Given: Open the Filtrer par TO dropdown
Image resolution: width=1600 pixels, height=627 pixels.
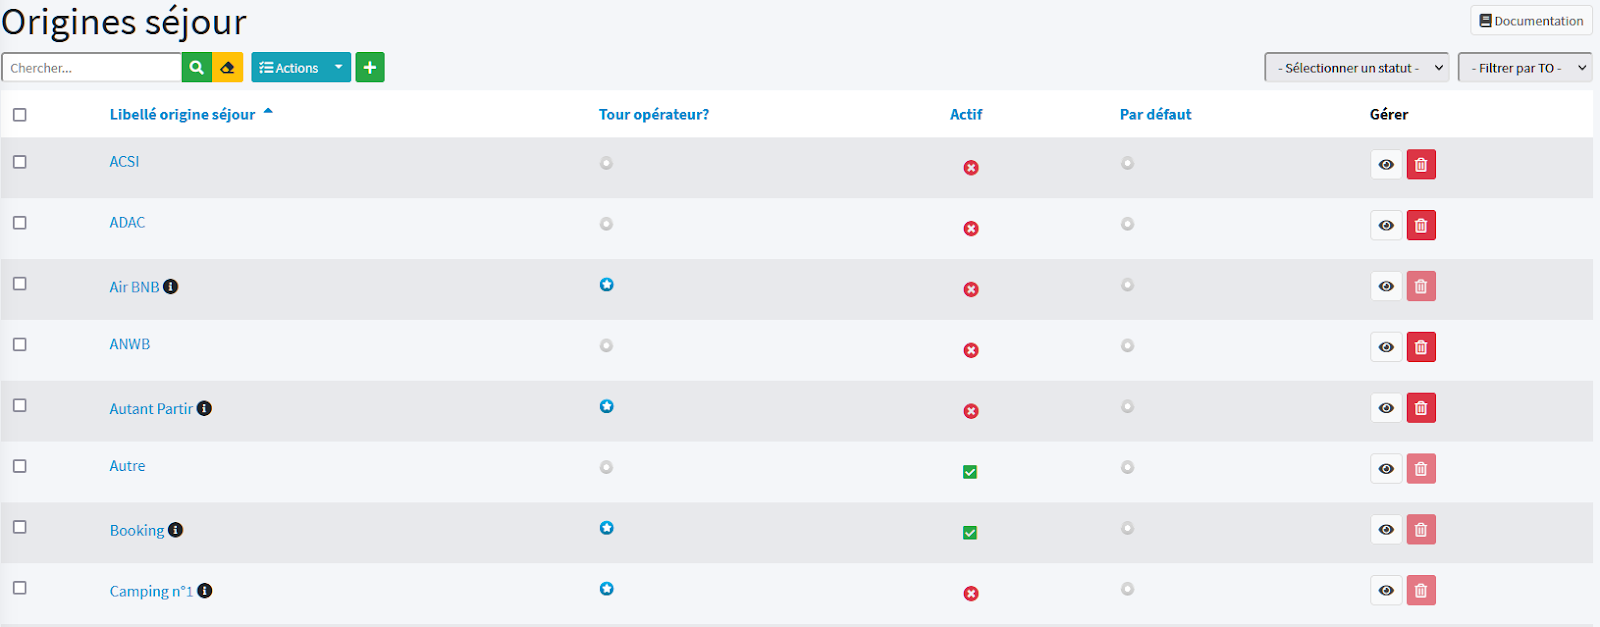Looking at the screenshot, I should [x=1524, y=68].
